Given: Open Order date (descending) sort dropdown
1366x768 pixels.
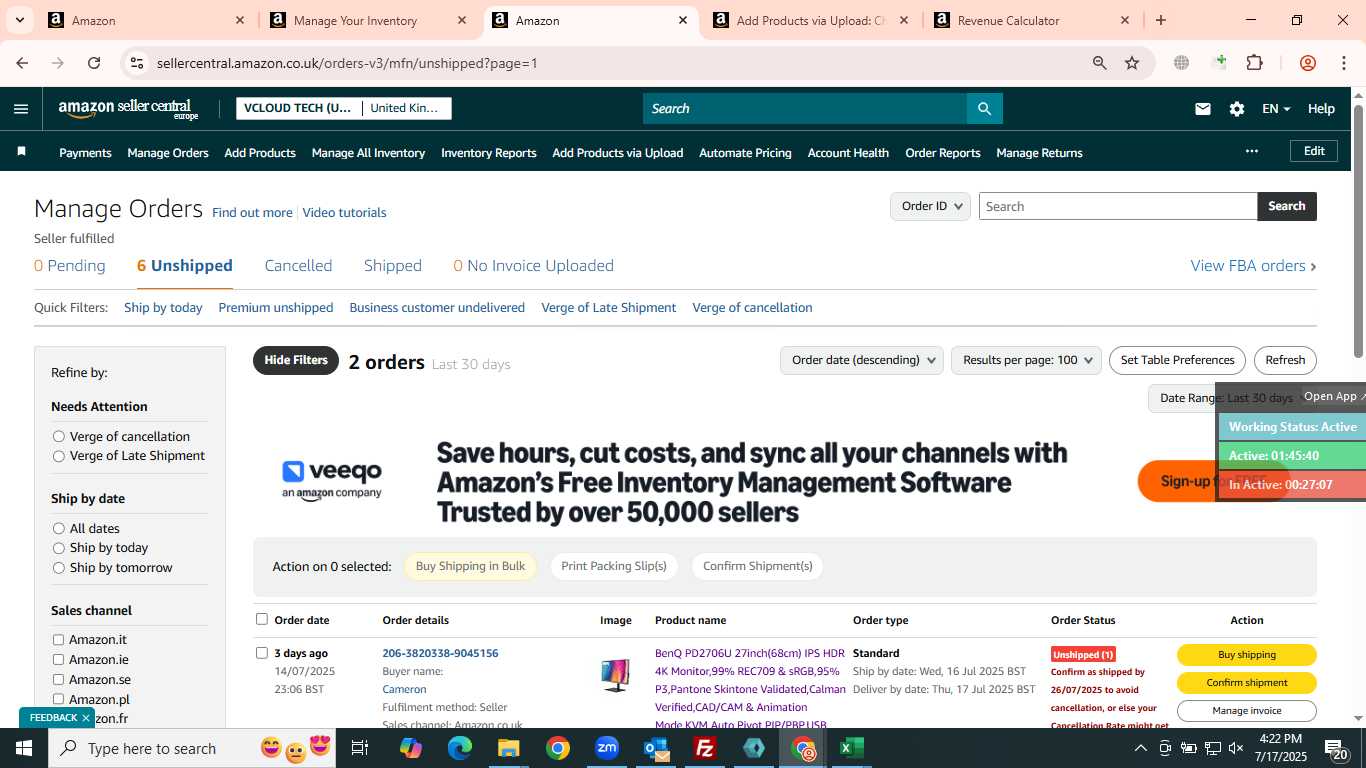Looking at the screenshot, I should click(861, 360).
